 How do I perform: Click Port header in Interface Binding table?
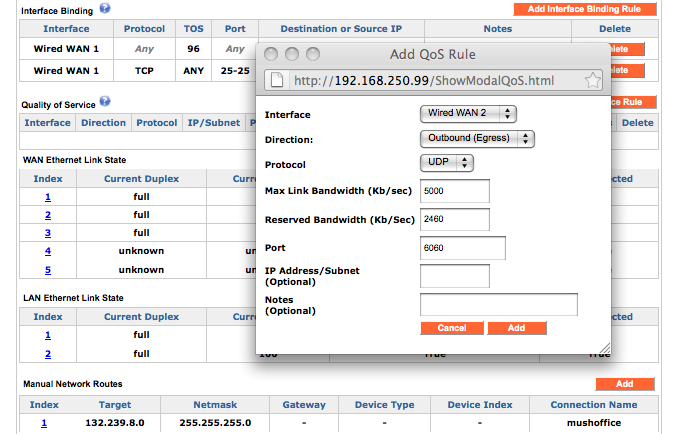235,29
